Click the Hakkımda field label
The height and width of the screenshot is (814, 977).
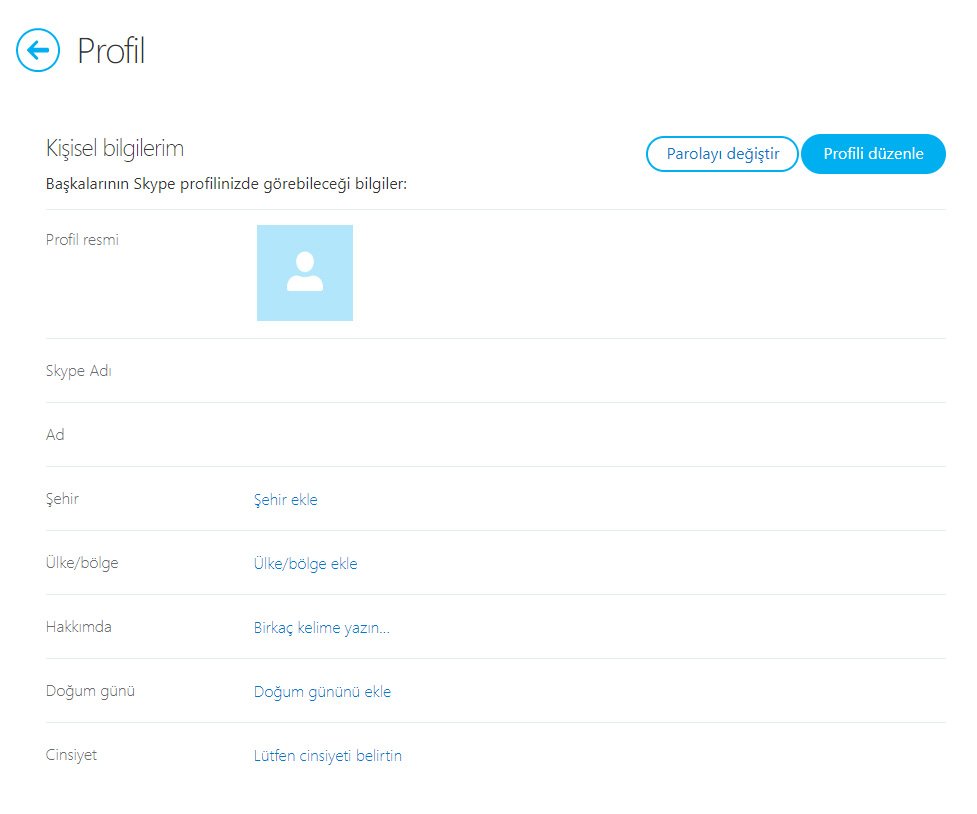(x=79, y=627)
